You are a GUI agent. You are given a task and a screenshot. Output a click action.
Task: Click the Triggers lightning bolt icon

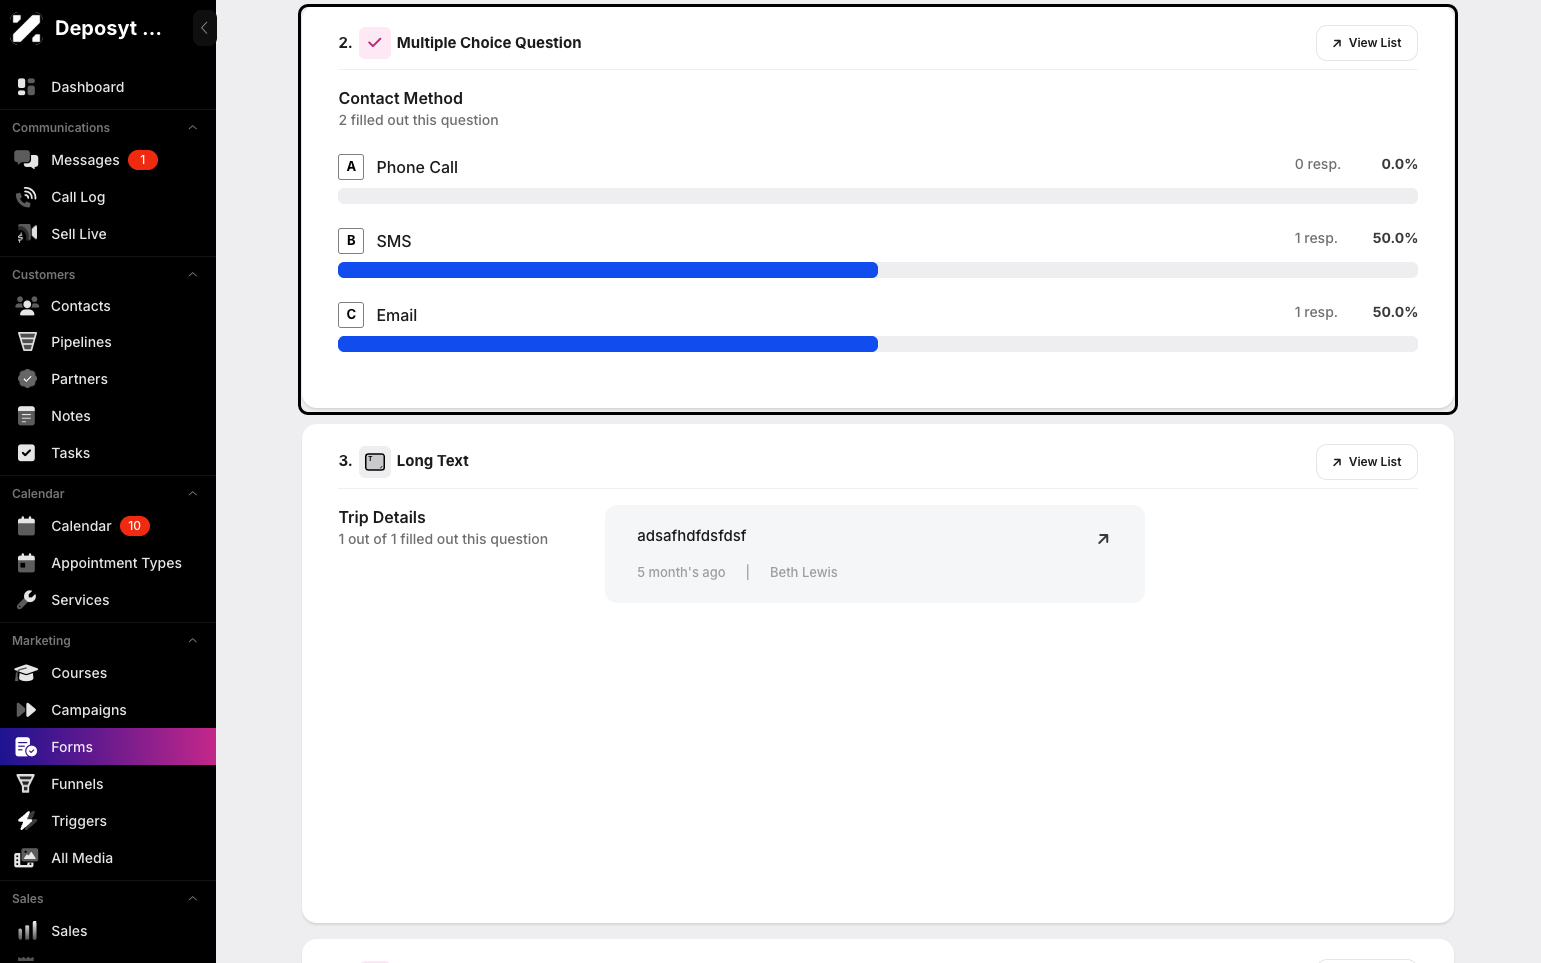coord(27,821)
